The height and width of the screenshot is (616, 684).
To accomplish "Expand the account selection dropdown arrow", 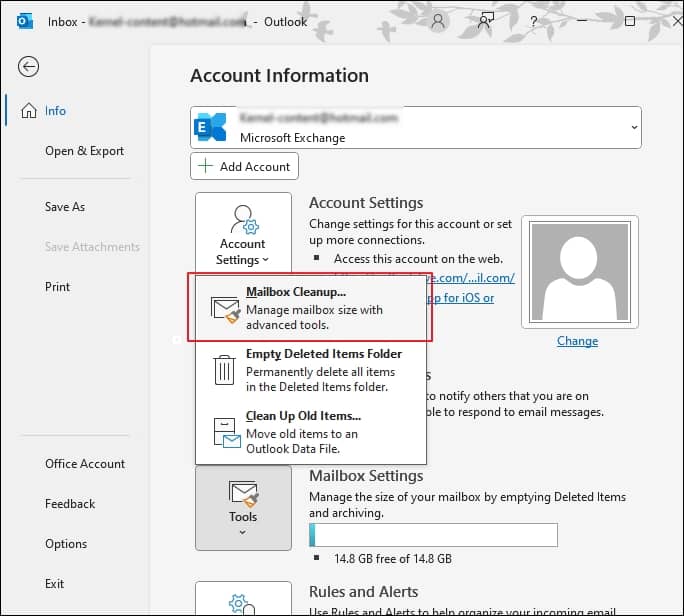I will 634,127.
